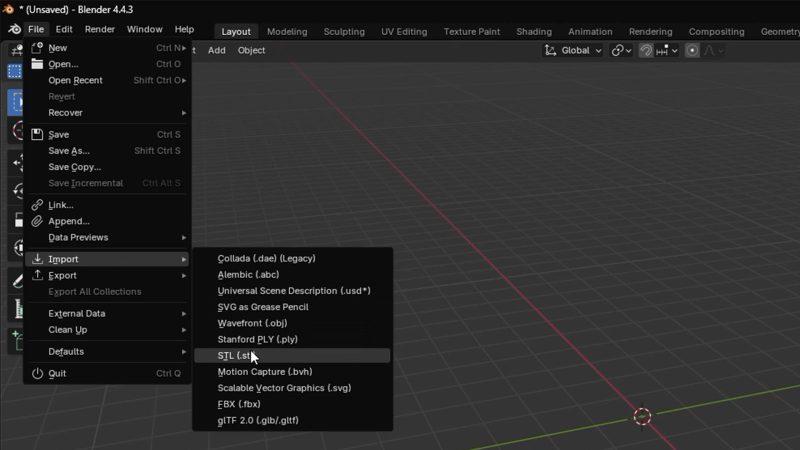Screen dimensions: 800x450
Task: Select FBX (.fbx) from Import submenu
Action: pyautogui.click(x=240, y=404)
